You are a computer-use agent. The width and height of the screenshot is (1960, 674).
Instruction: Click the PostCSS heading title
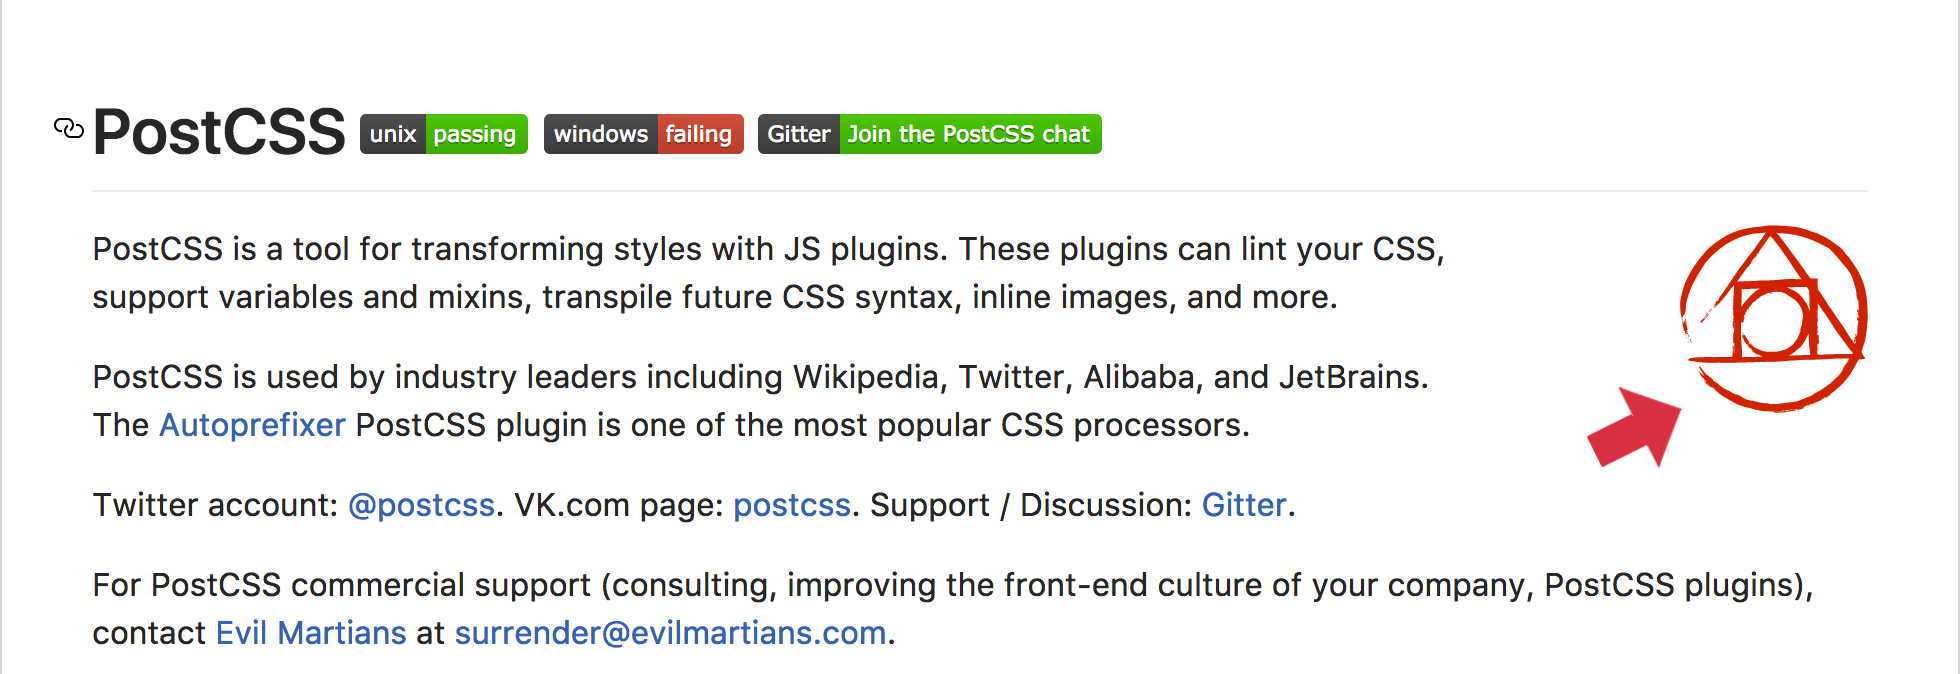point(219,132)
